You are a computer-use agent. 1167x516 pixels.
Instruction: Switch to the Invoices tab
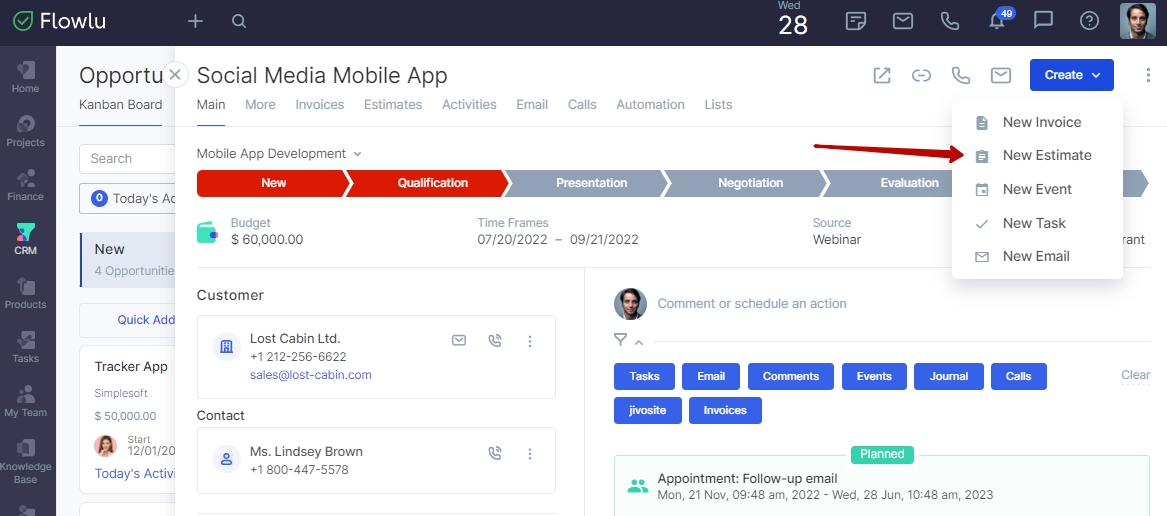click(320, 105)
